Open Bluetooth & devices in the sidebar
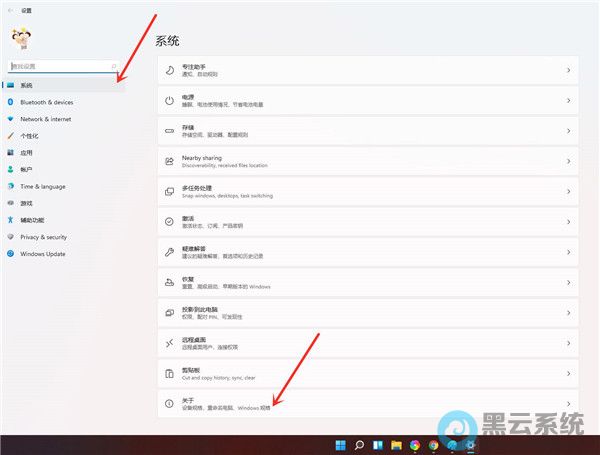This screenshot has width=600, height=455. [x=46, y=102]
